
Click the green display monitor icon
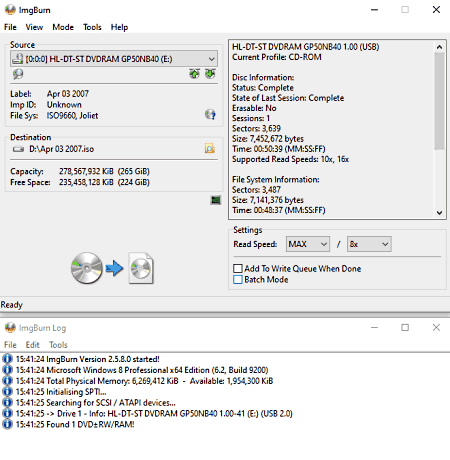(x=216, y=200)
